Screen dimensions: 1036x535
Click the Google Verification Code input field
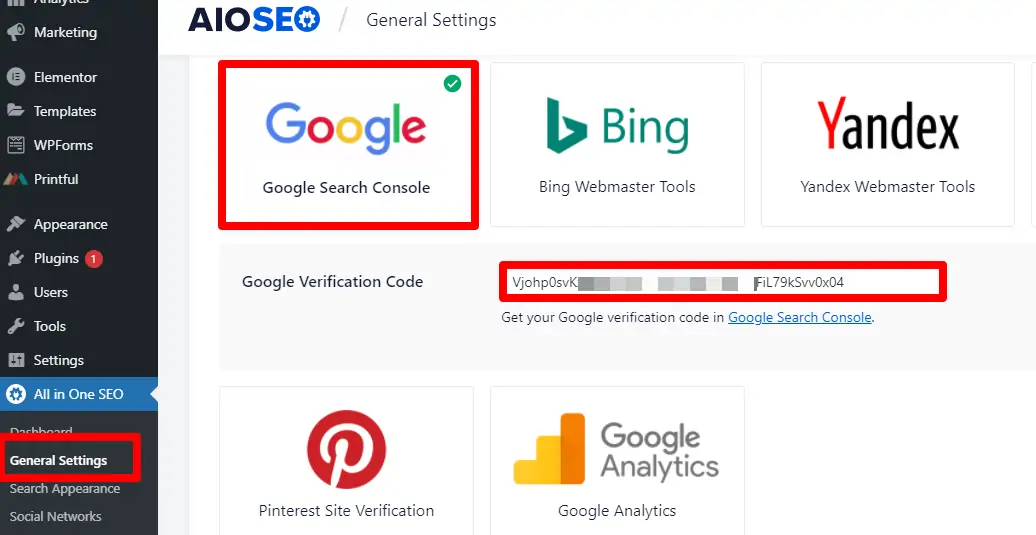tap(720, 282)
